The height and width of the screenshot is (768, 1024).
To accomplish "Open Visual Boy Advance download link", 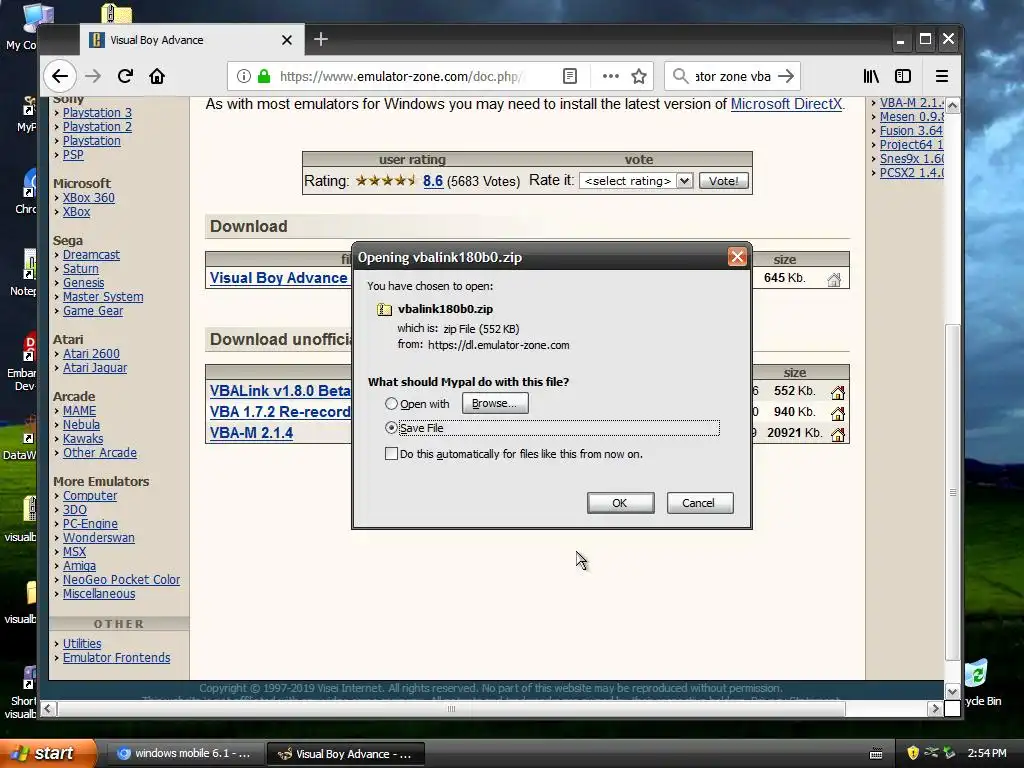I will click(x=278, y=278).
